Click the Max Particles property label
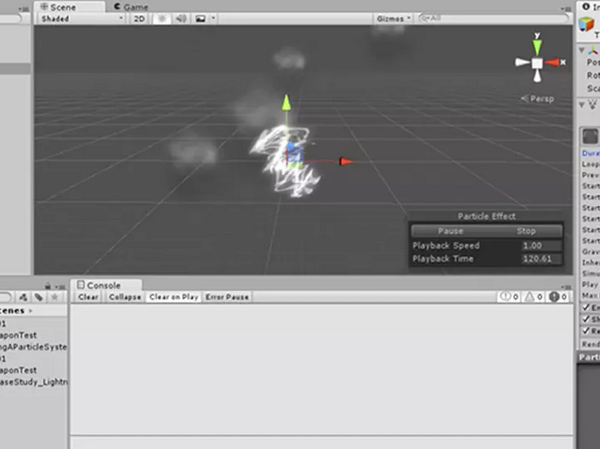The width and height of the screenshot is (600, 450). 591,295
